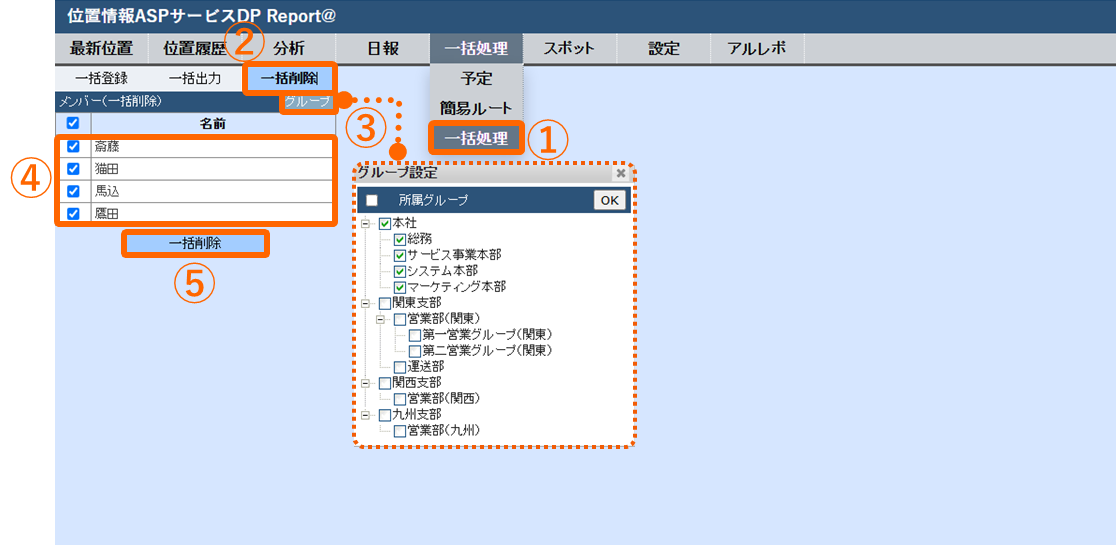Image resolution: width=1116 pixels, height=545 pixels.
Task: Open the 最新位置 menu tab
Action: (x=101, y=49)
